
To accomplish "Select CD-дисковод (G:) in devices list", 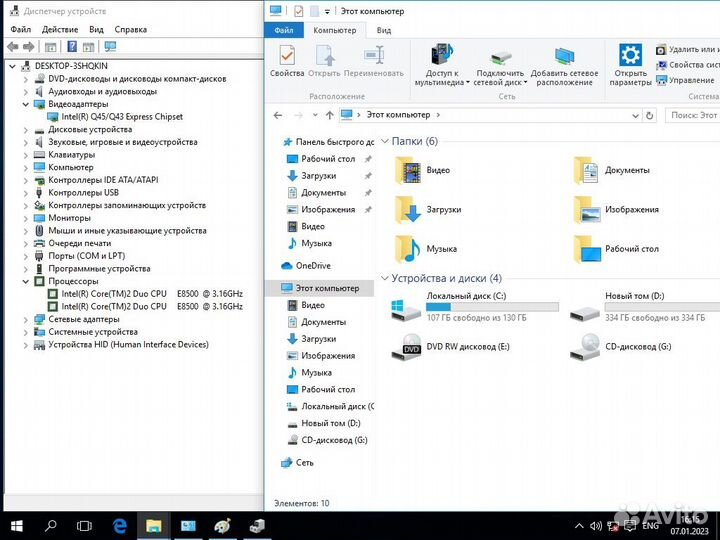I will click(620, 347).
